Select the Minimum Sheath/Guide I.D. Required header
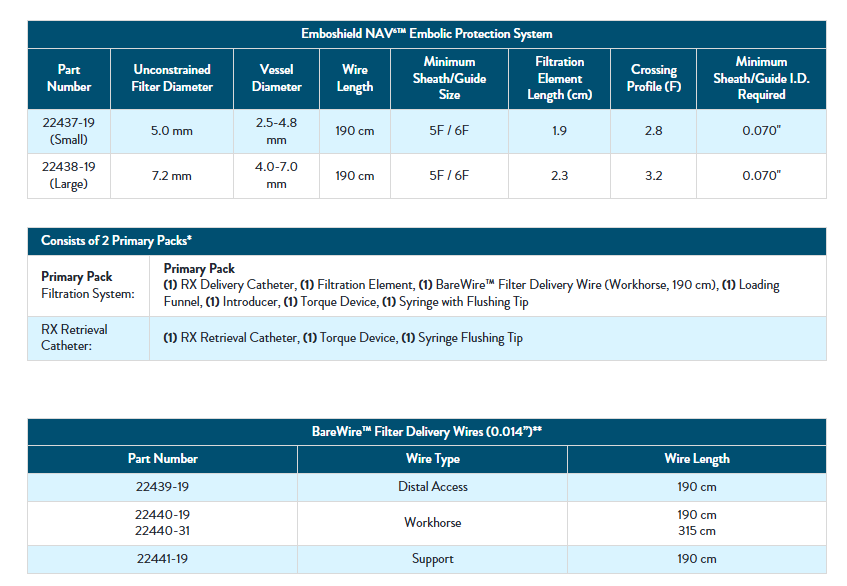The height and width of the screenshot is (586, 847). click(x=761, y=78)
